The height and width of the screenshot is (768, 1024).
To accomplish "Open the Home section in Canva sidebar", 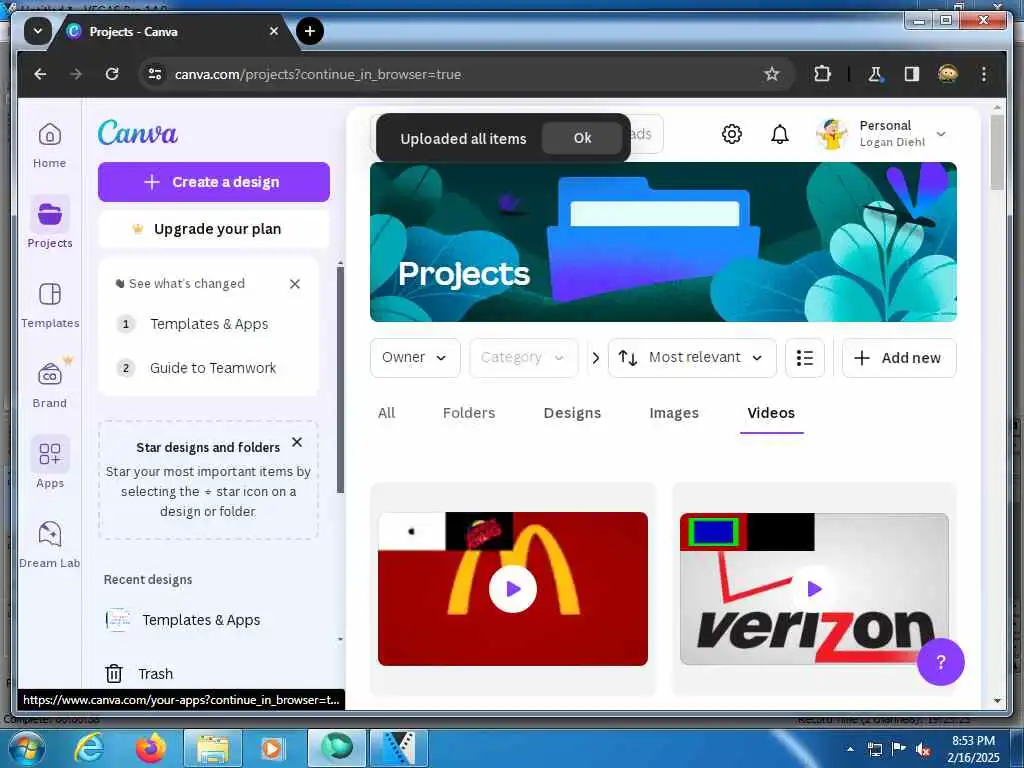I will 50,145.
